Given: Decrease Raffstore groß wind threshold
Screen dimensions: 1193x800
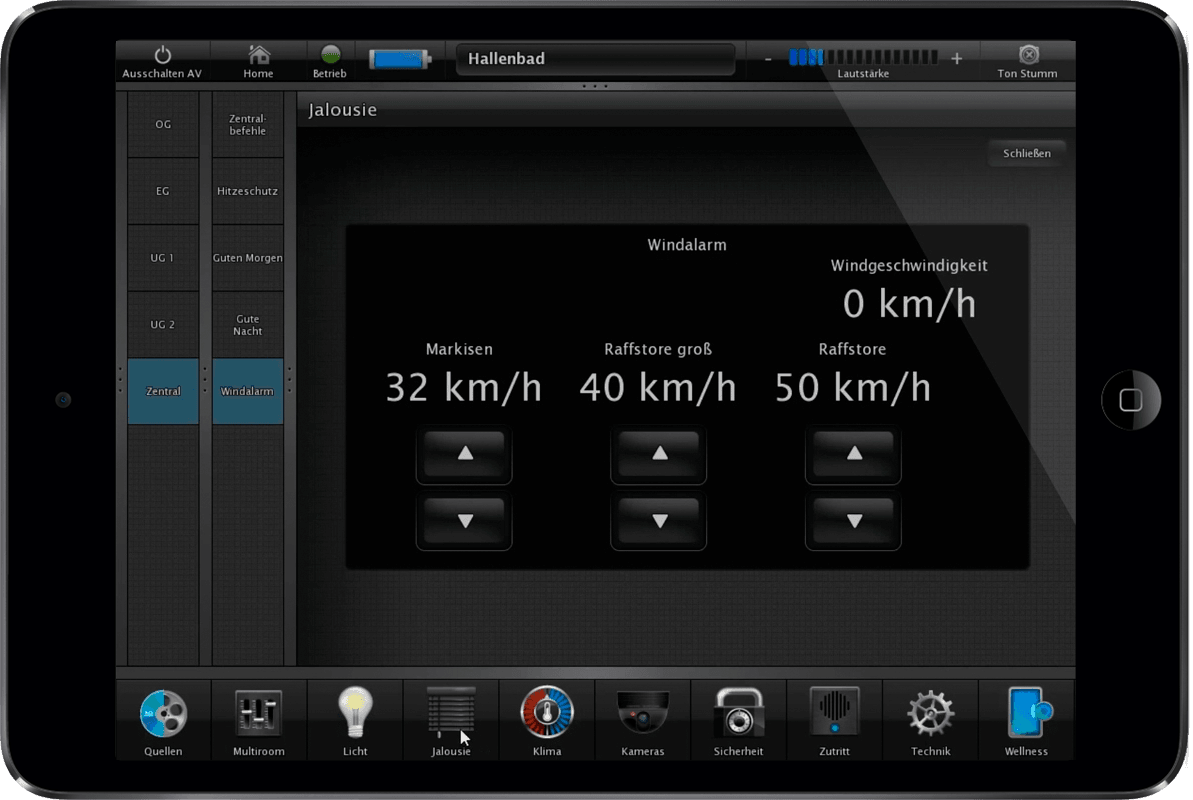Looking at the screenshot, I should tap(659, 521).
